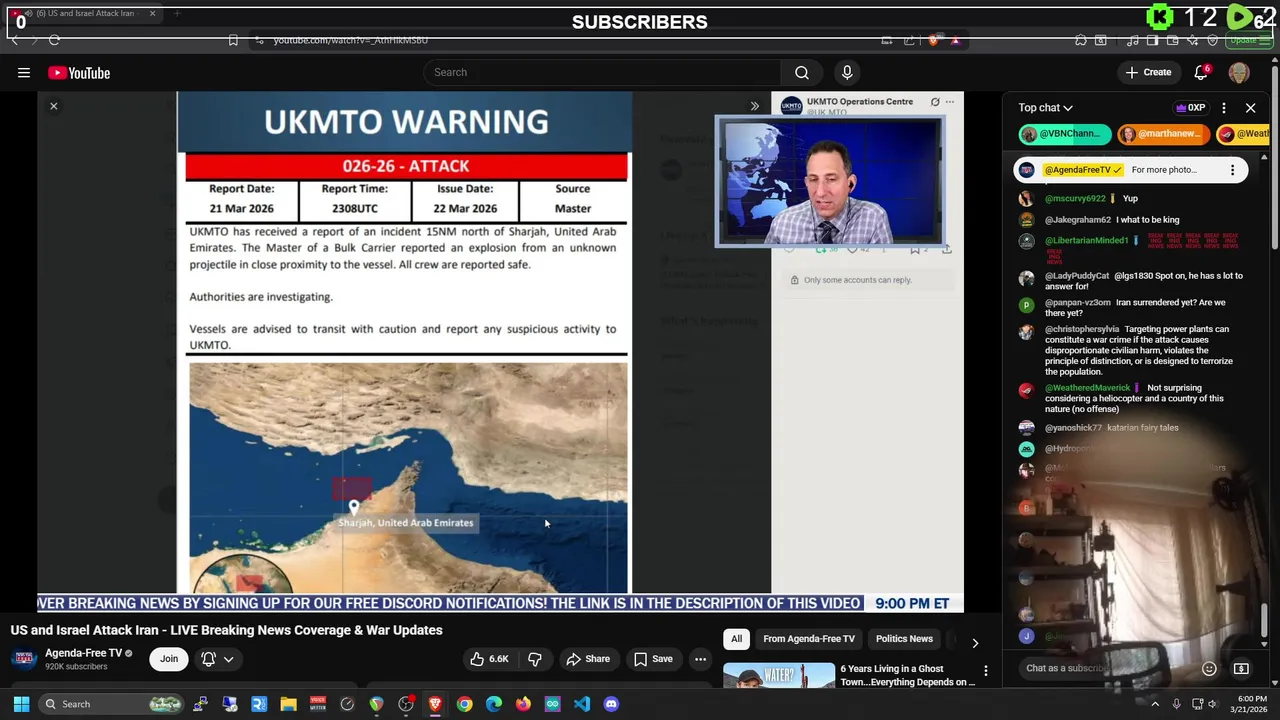Open UKMTO Operations Centre tweet options

pos(950,102)
